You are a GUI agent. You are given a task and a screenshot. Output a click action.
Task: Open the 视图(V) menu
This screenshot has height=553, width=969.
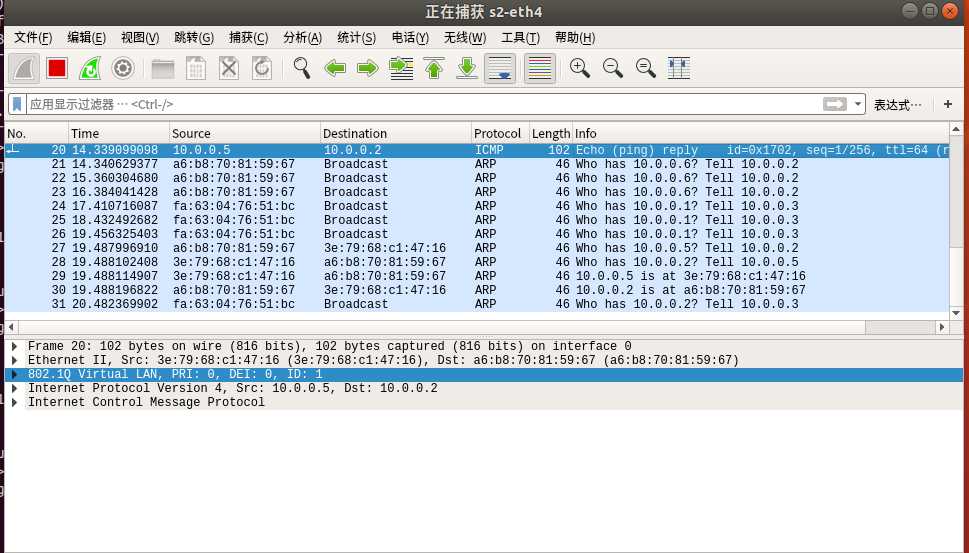pos(140,38)
